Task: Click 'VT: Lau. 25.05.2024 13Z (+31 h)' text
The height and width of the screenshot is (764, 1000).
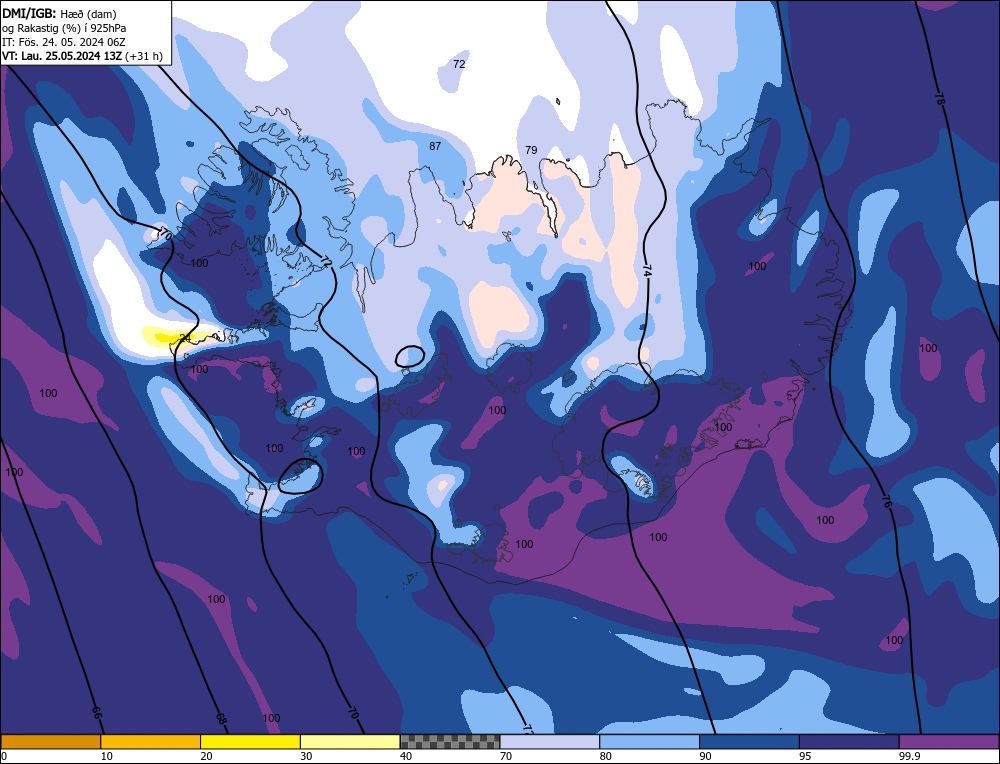Action: [82, 56]
